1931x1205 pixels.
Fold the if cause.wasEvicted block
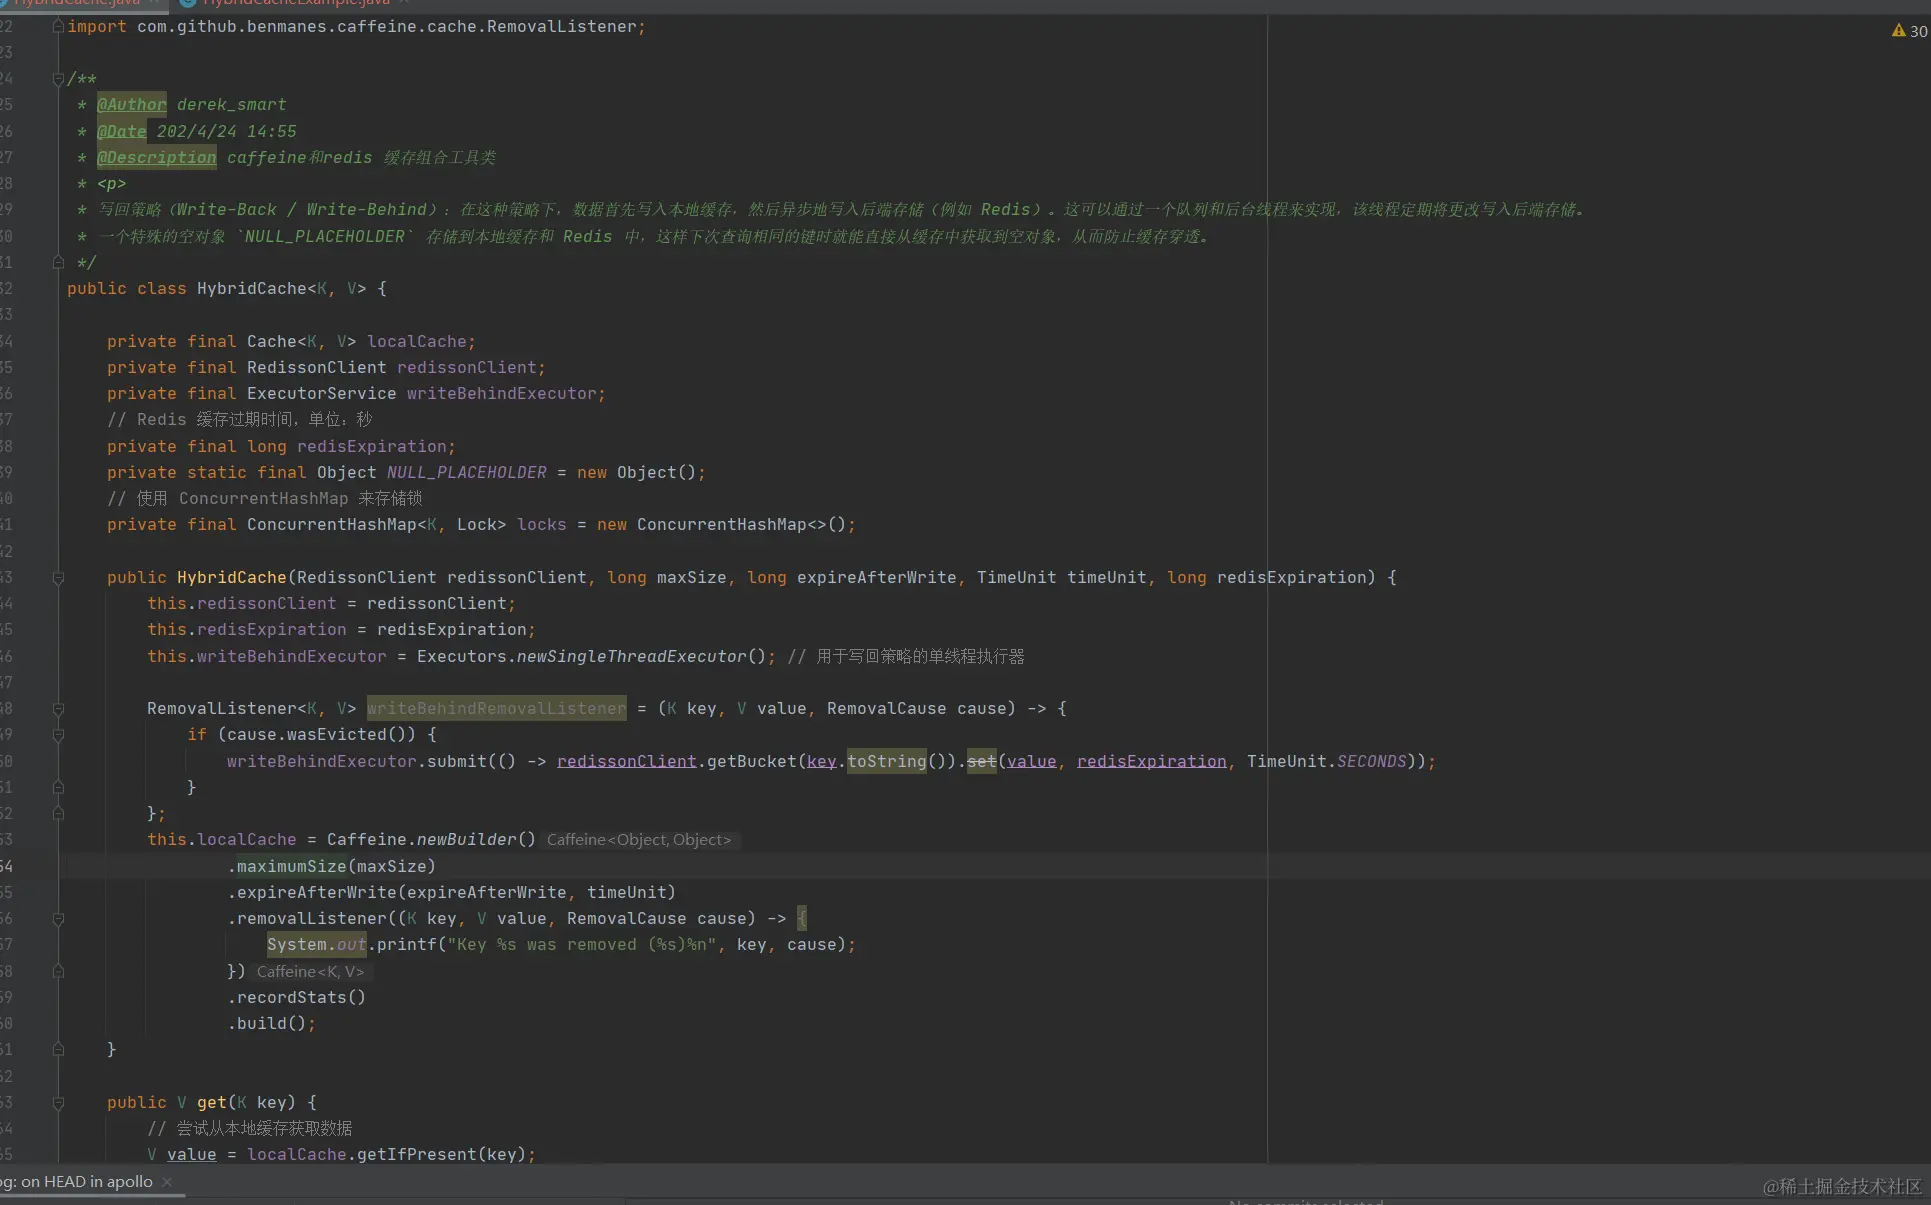click(58, 735)
